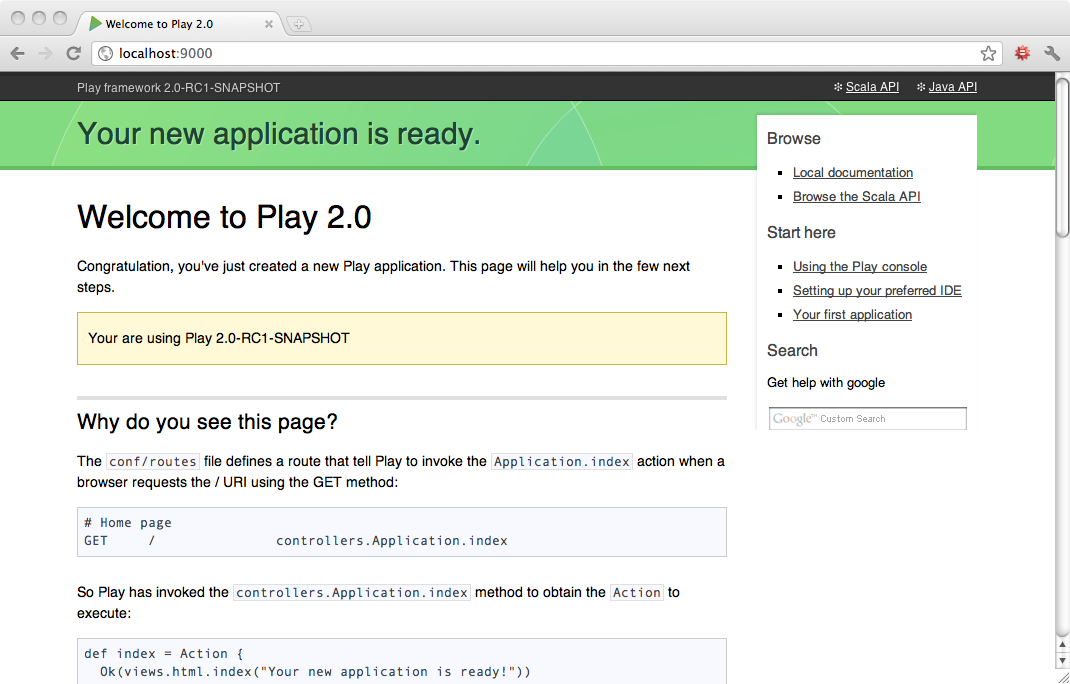This screenshot has height=684, width=1070.
Task: Reload the page with the refresh icon
Action: pos(73,54)
